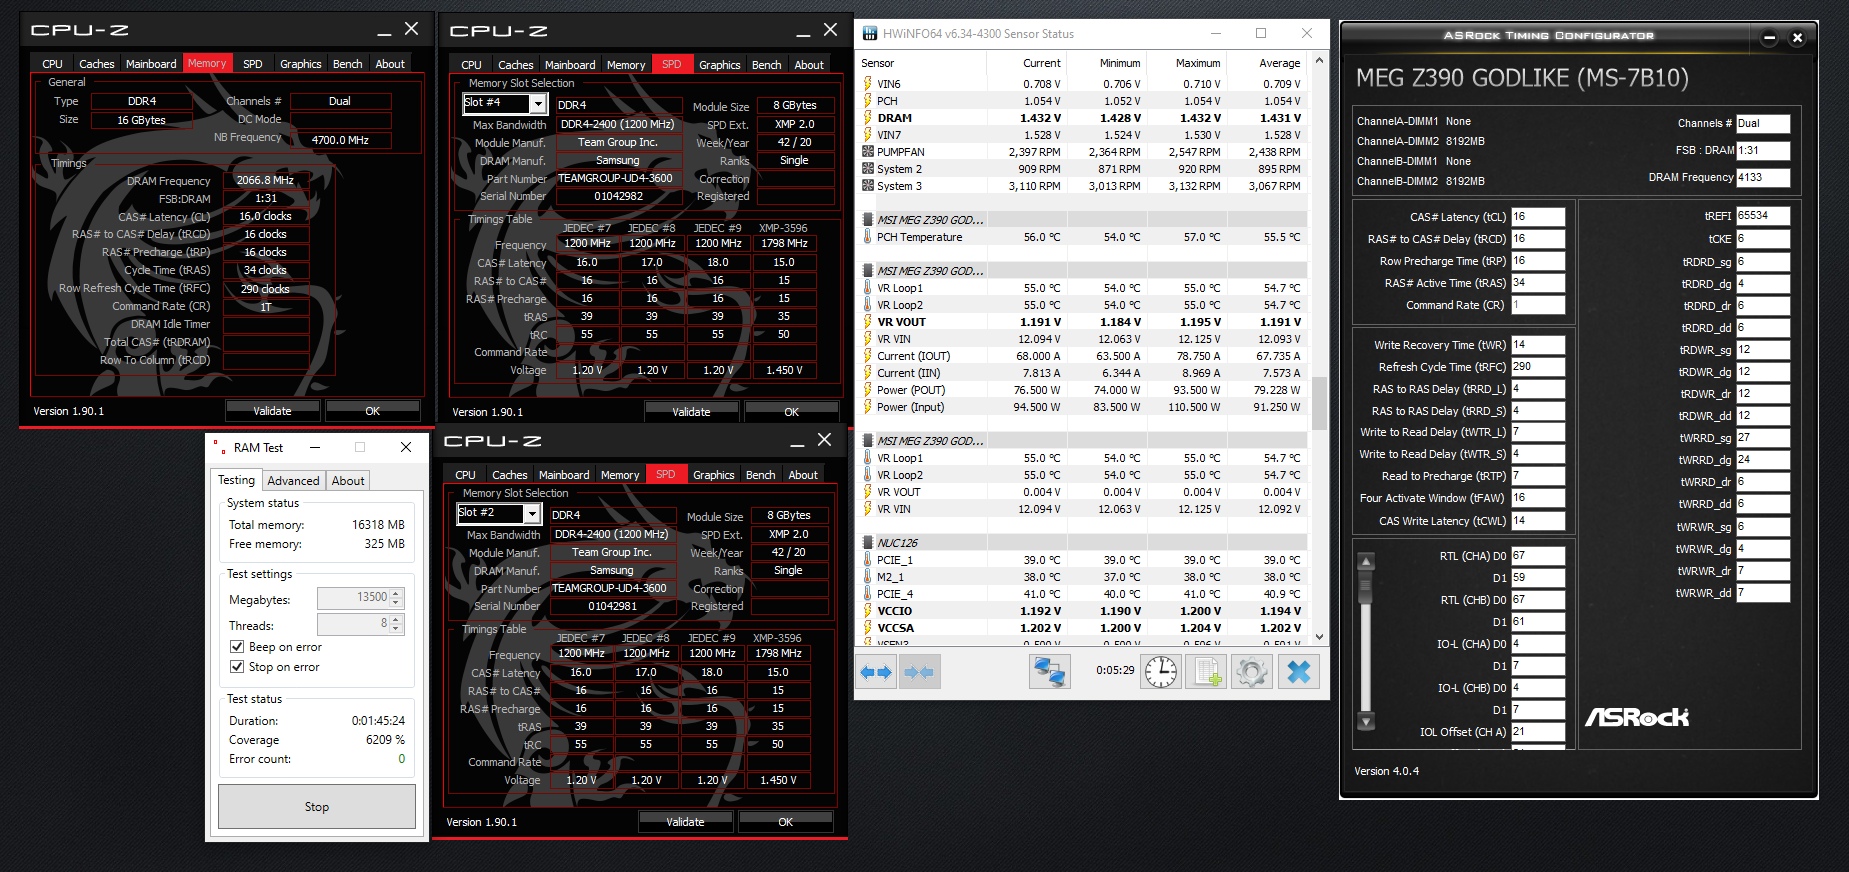Click the HWiNFO vertical scrollbar thumb
The width and height of the screenshot is (1849, 872).
pyautogui.click(x=1319, y=403)
